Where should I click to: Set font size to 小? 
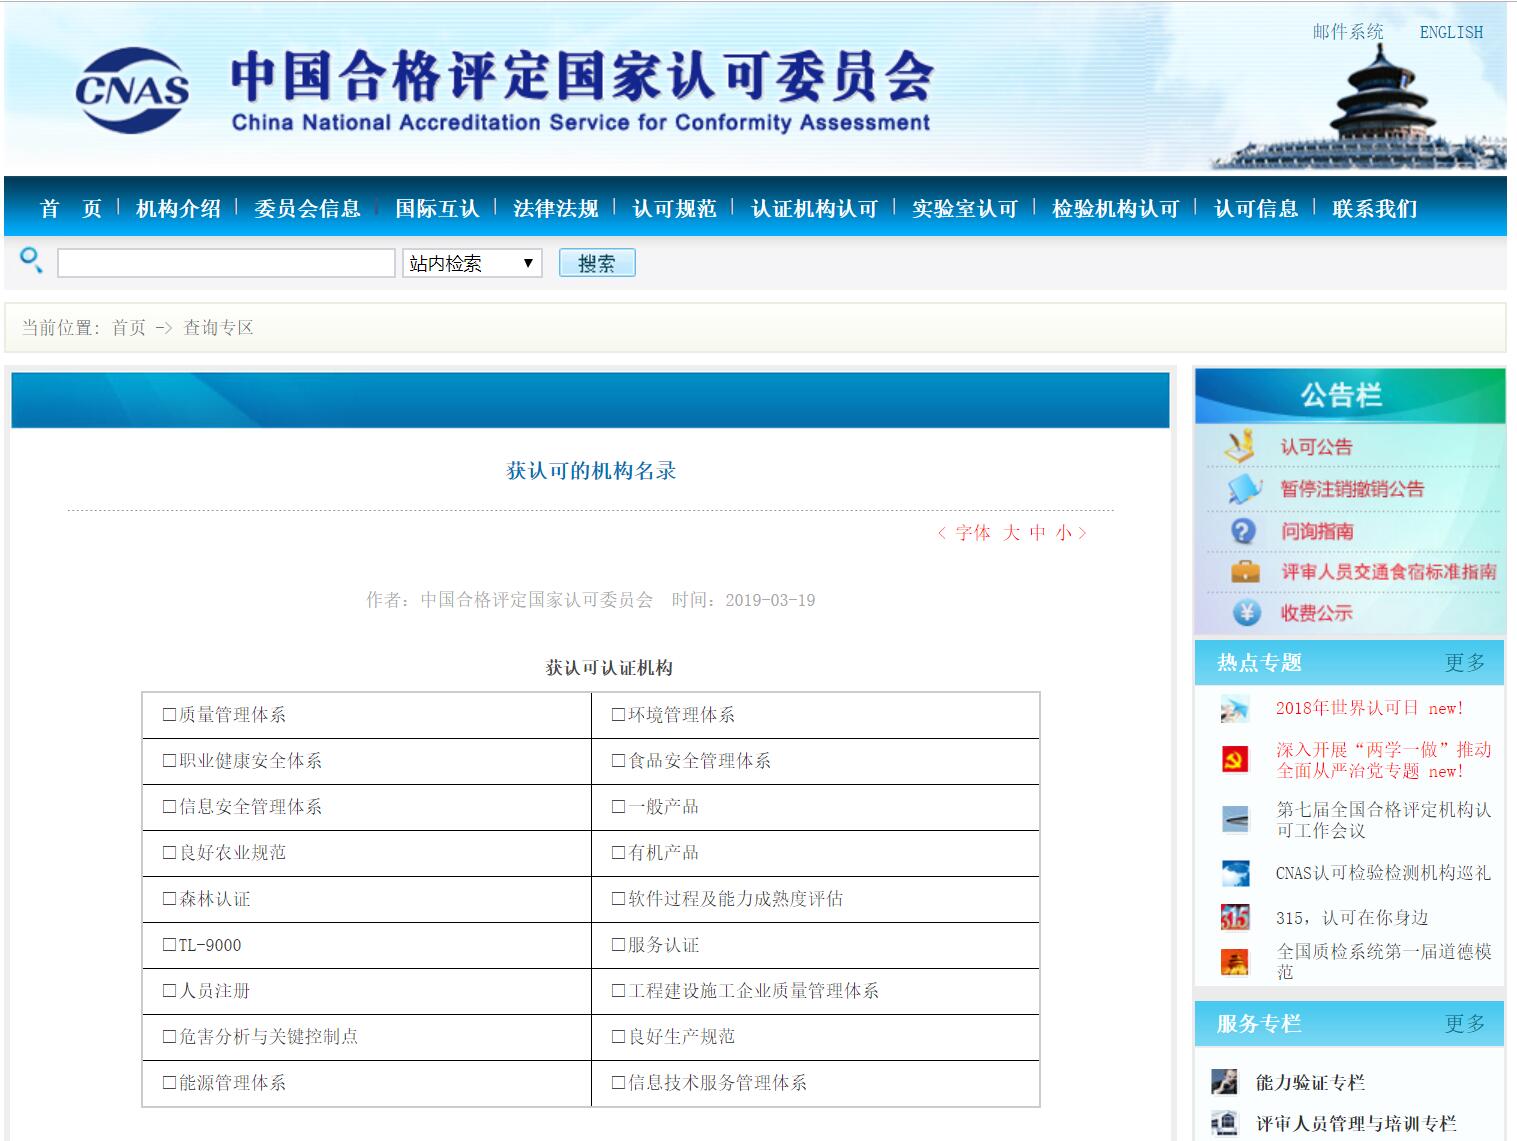[1064, 533]
